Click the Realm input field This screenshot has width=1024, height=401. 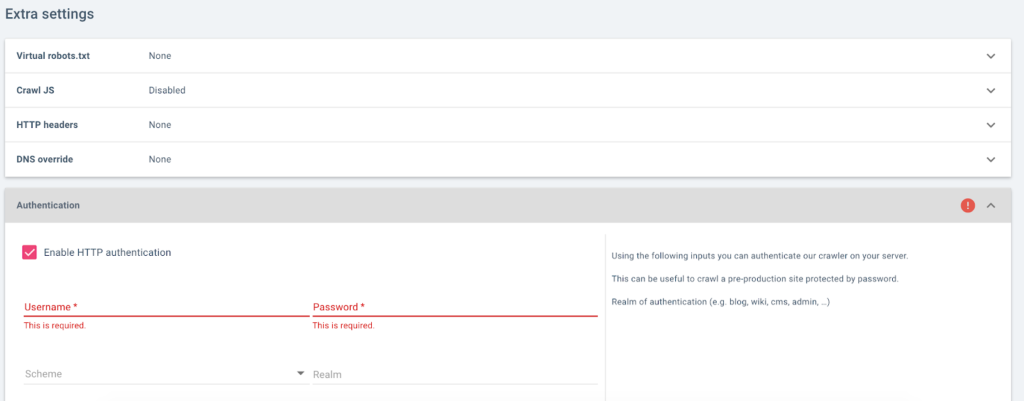tap(454, 374)
